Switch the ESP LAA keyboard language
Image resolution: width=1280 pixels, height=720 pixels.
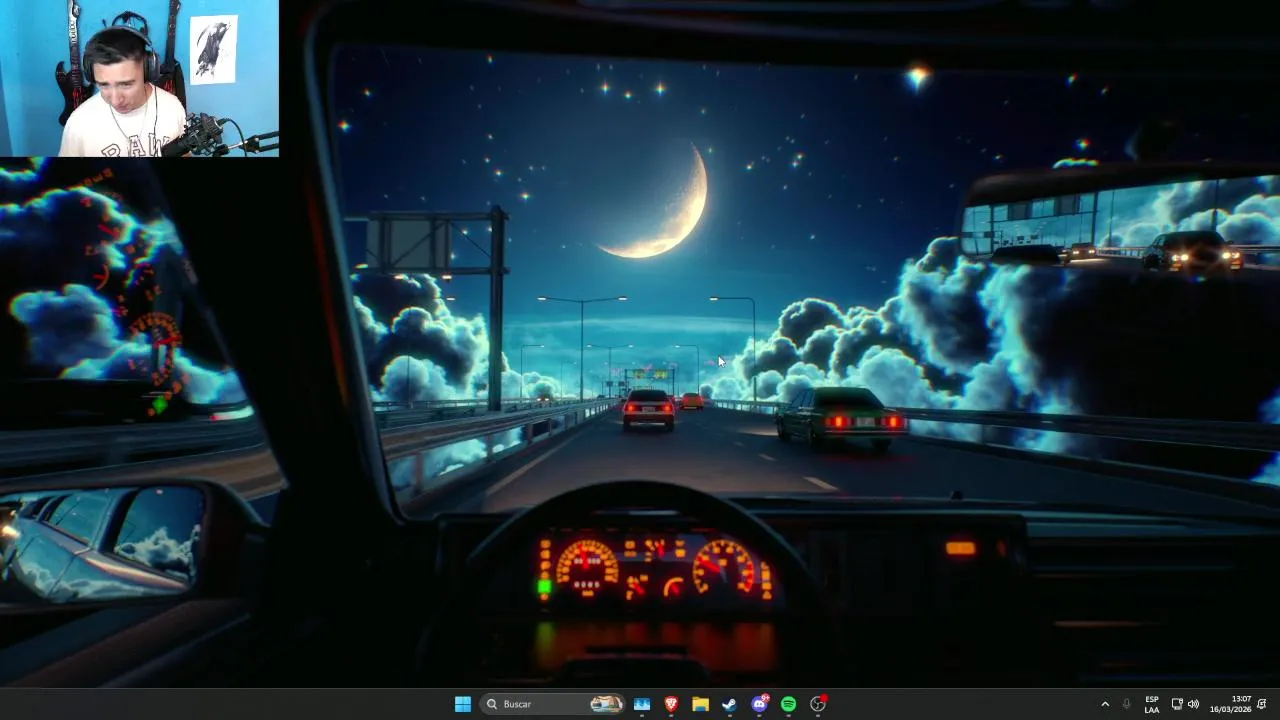click(1152, 704)
